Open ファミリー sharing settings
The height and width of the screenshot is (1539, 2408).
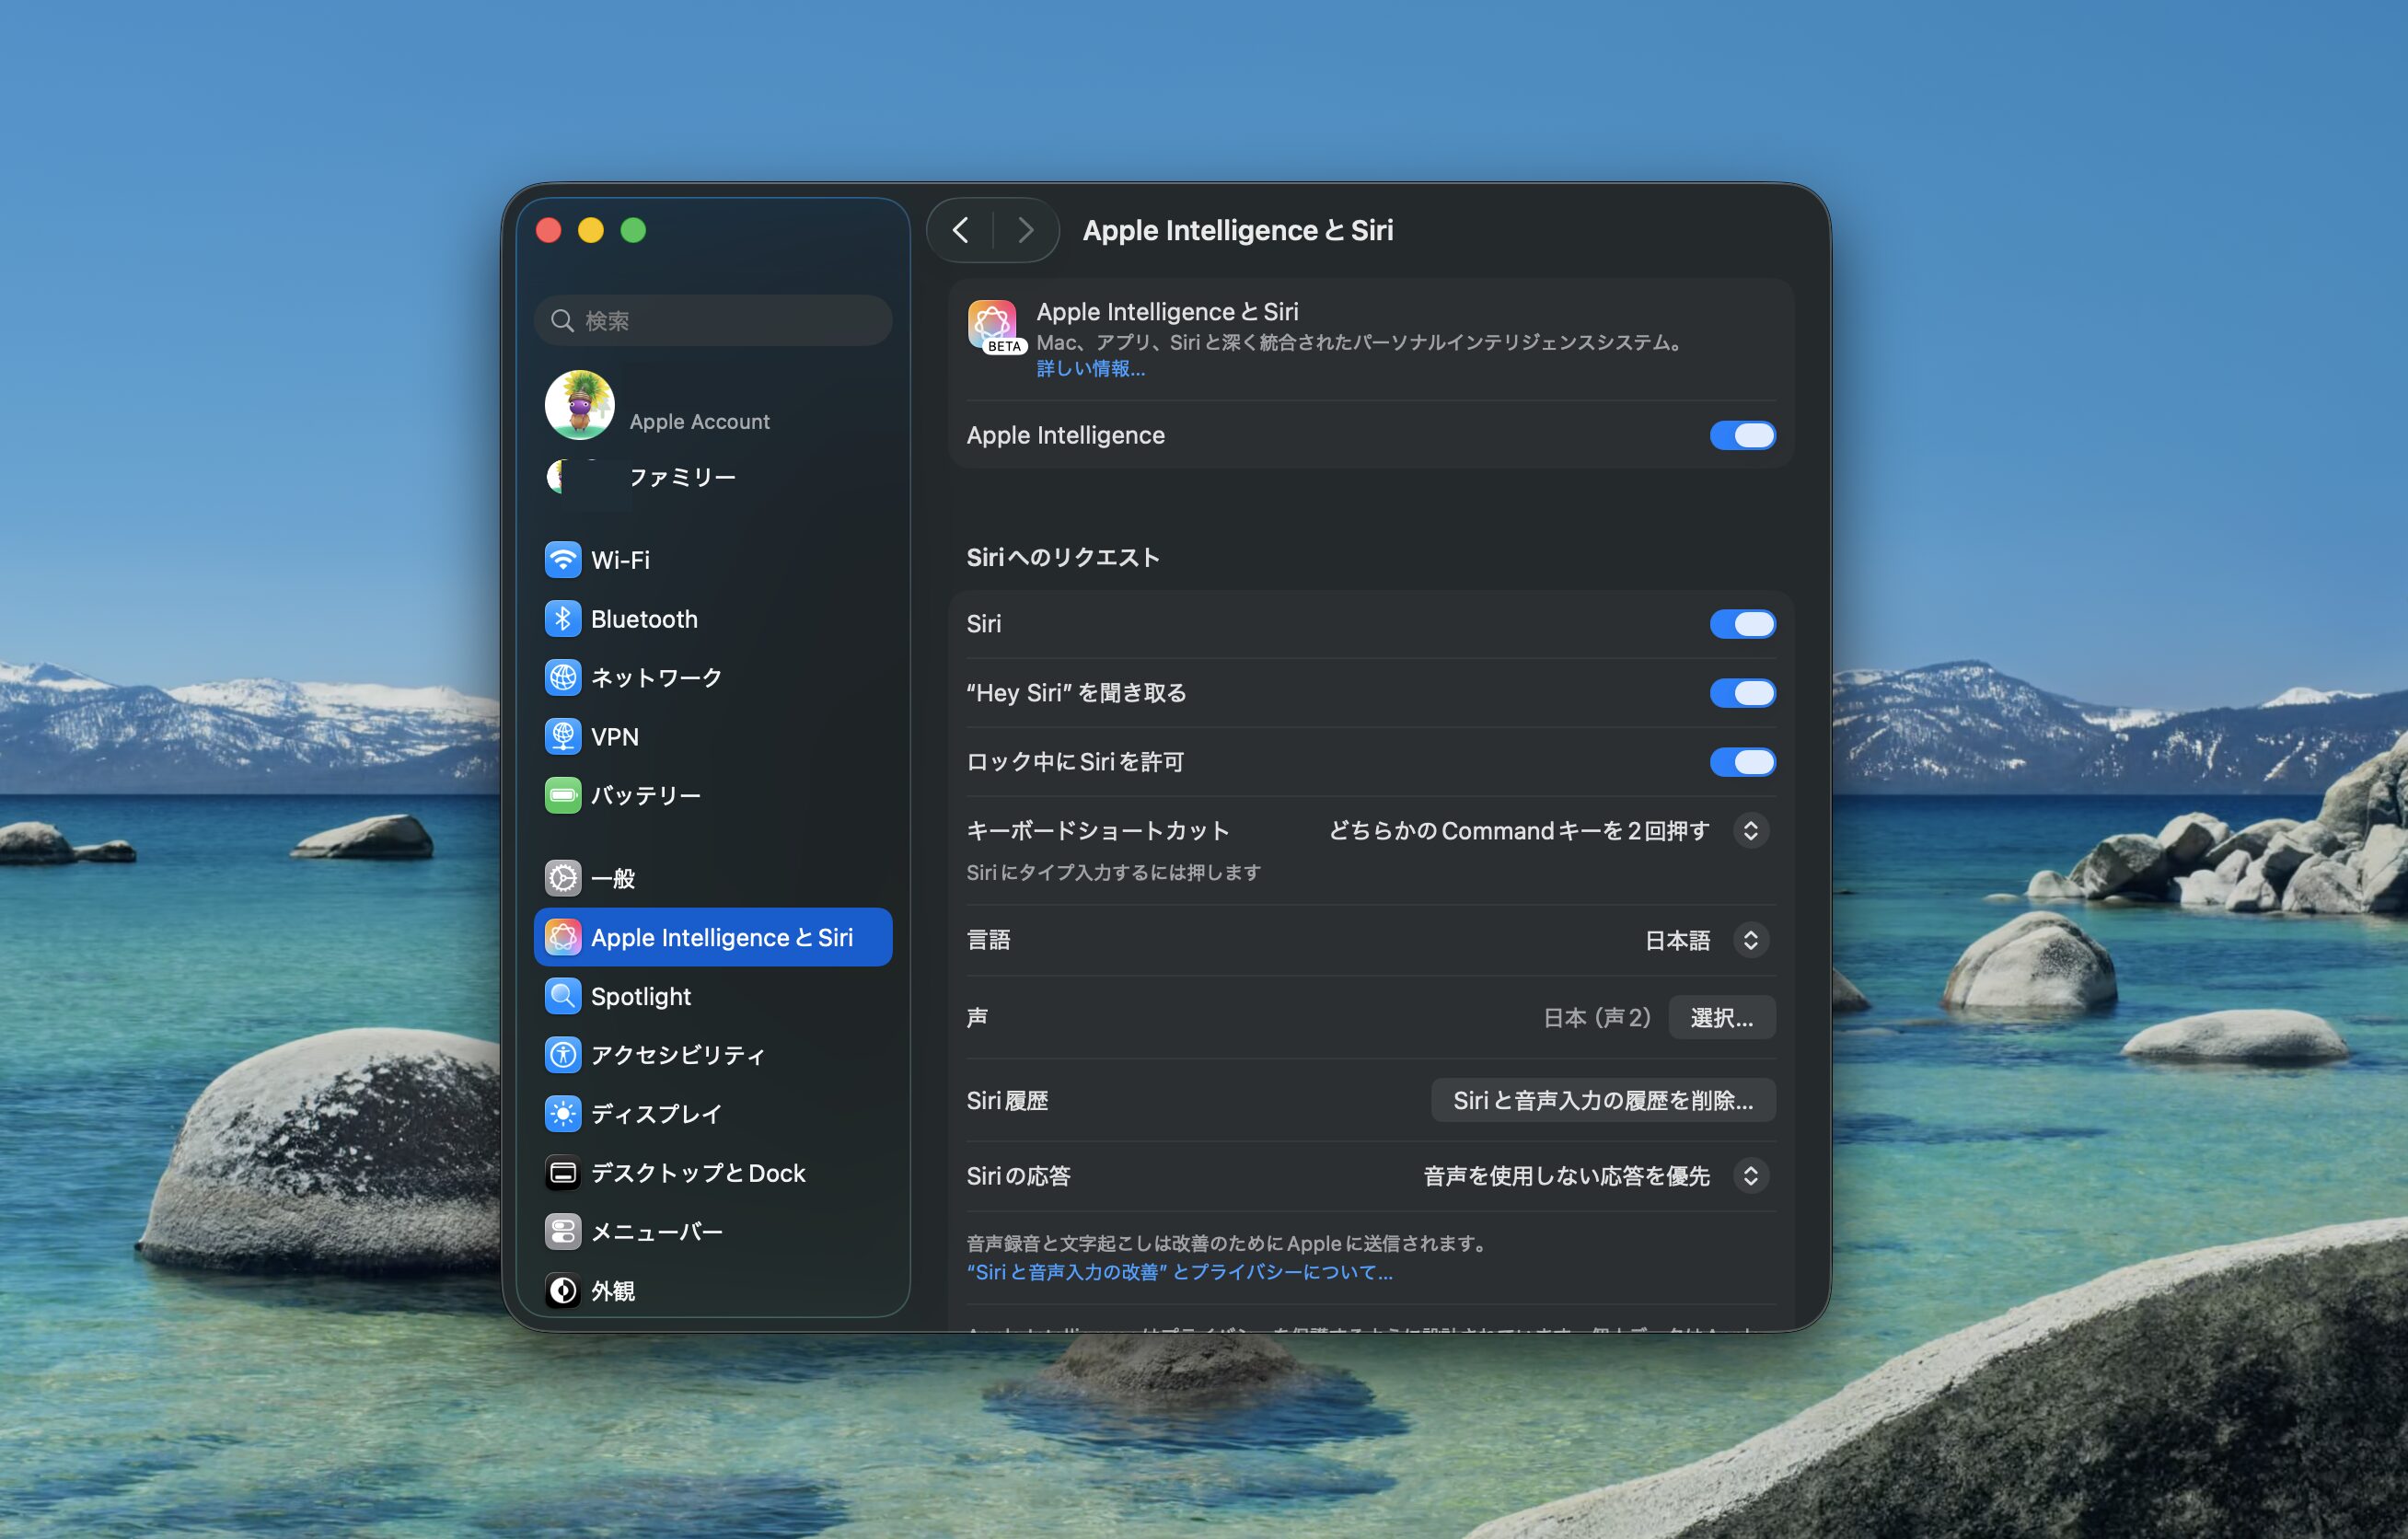713,477
